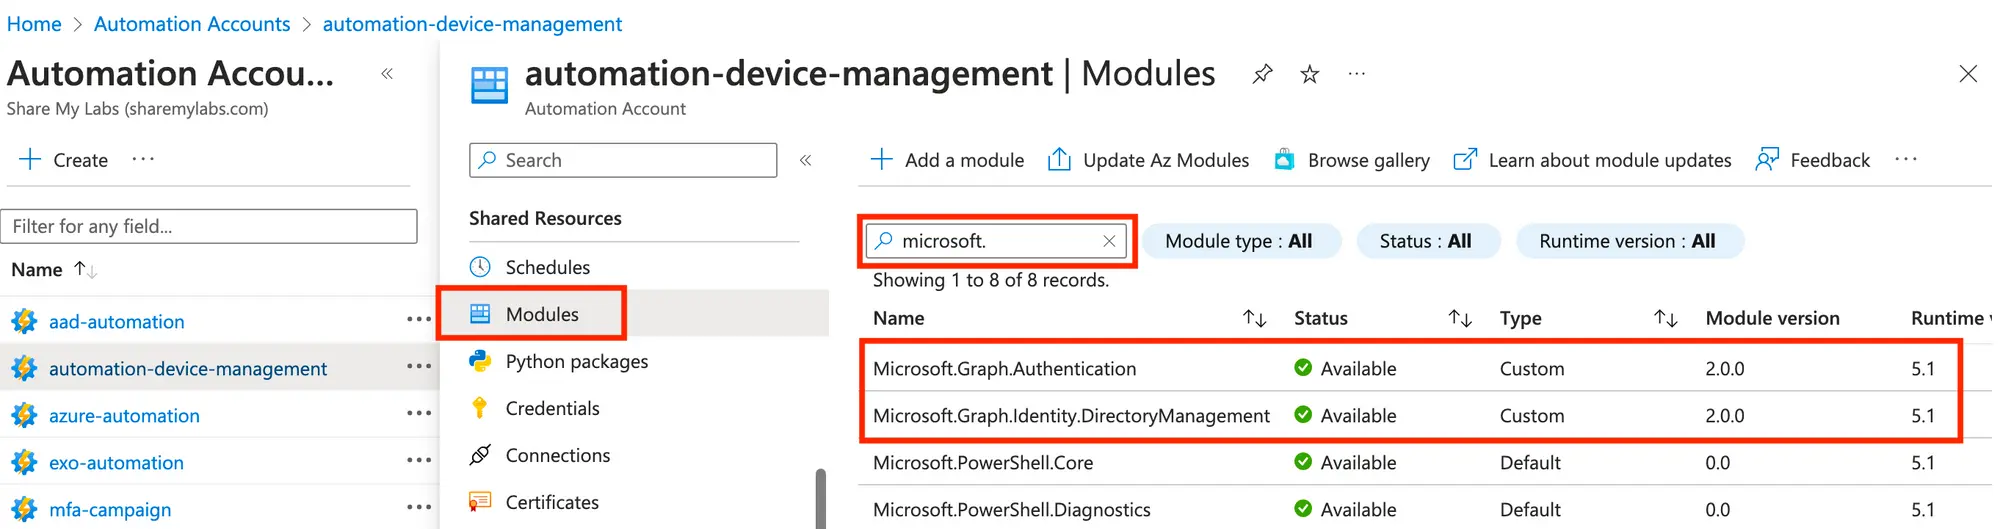The image size is (2000, 529).
Task: Collapse the resource menu sidebar
Action: tap(805, 160)
